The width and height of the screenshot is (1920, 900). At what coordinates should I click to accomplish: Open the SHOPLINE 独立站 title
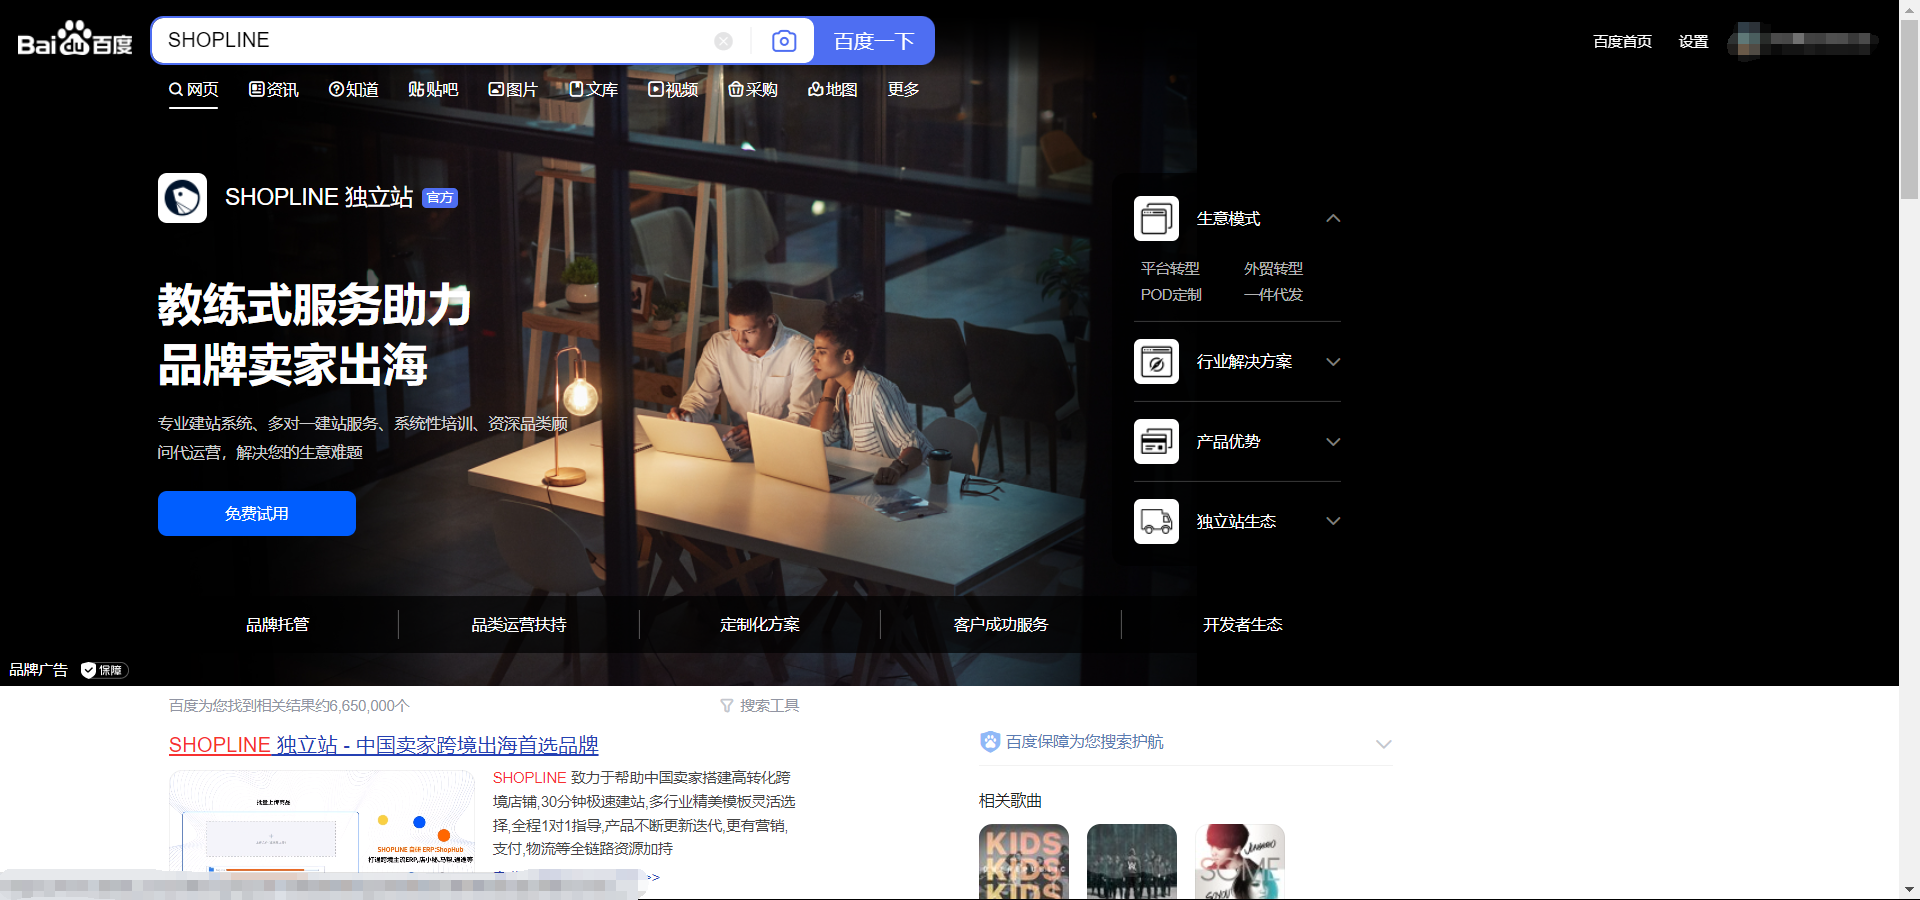318,198
